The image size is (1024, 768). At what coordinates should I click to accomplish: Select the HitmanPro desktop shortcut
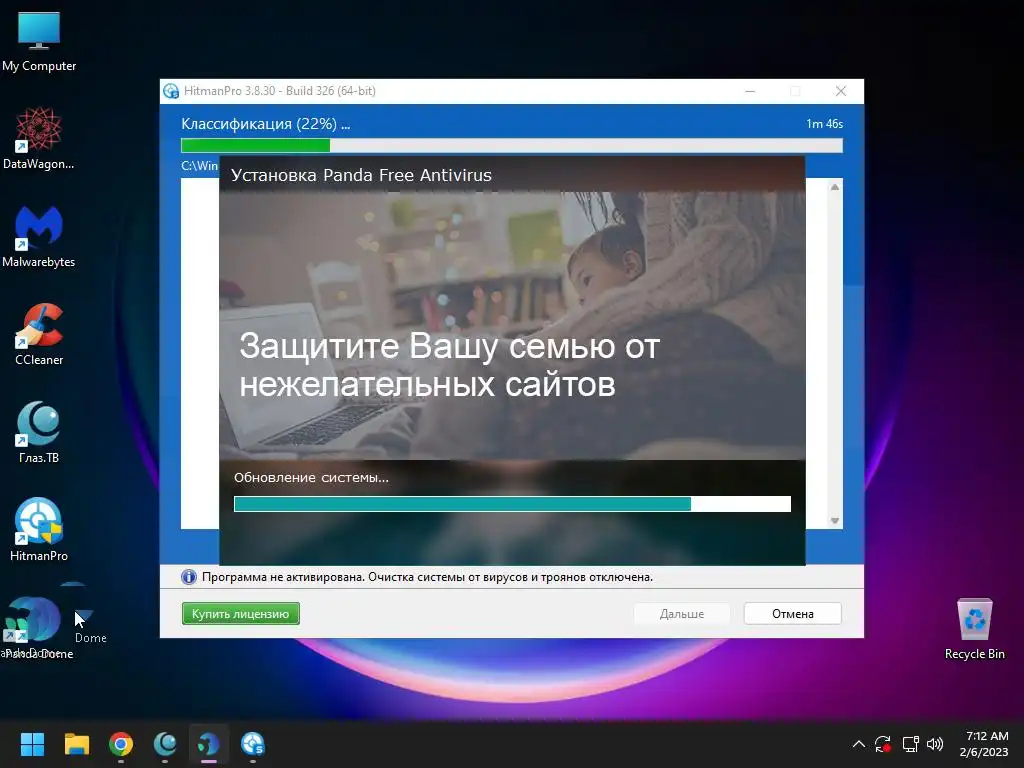pos(39,530)
